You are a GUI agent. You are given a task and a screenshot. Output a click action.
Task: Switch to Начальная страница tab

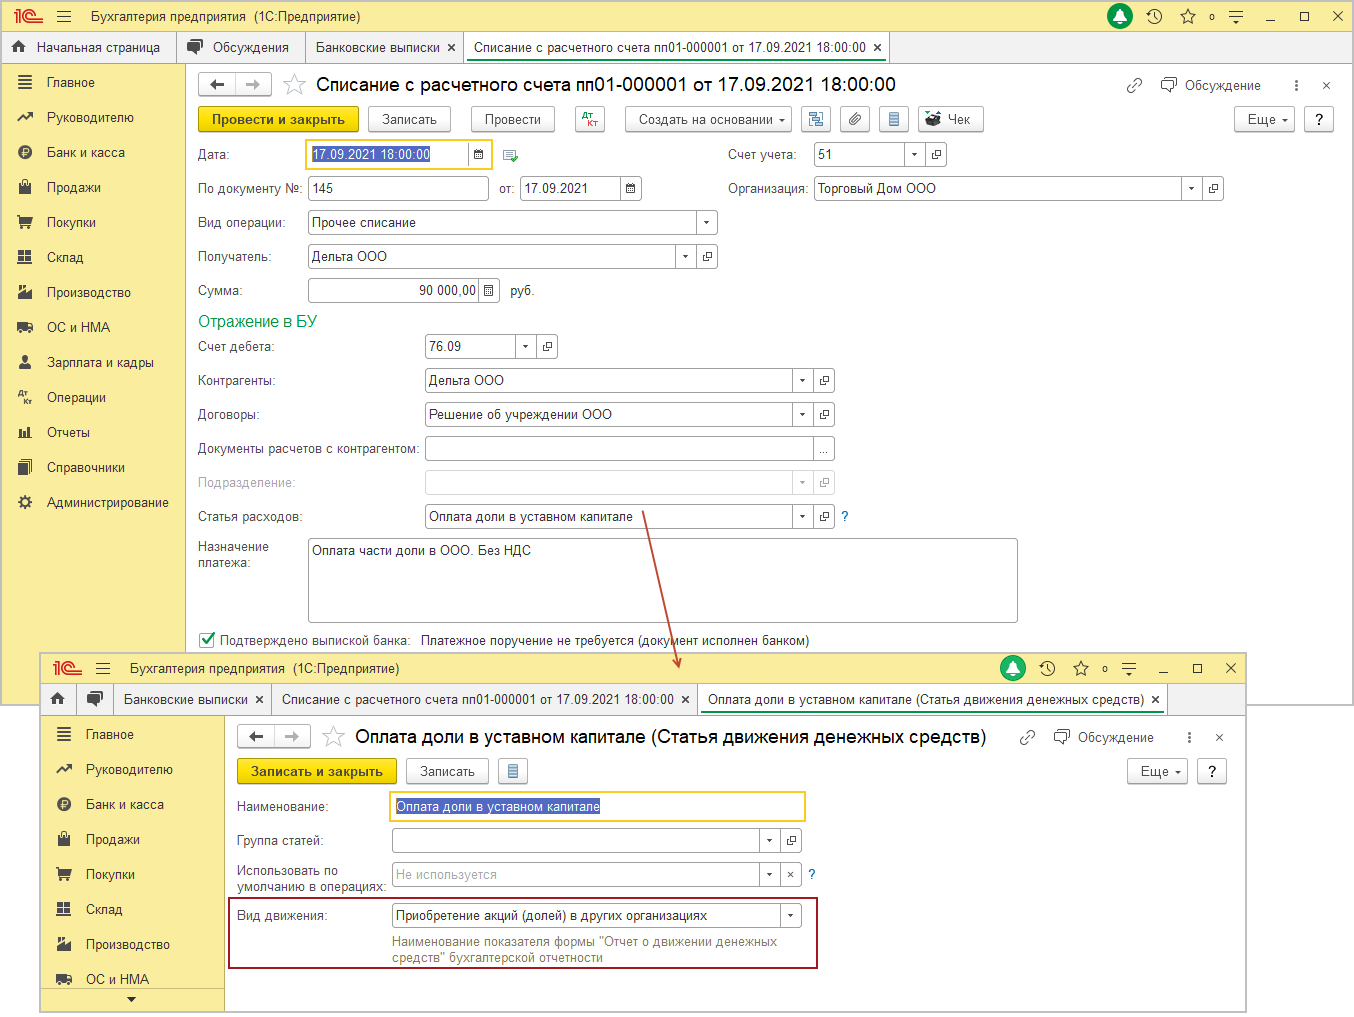[x=88, y=47]
